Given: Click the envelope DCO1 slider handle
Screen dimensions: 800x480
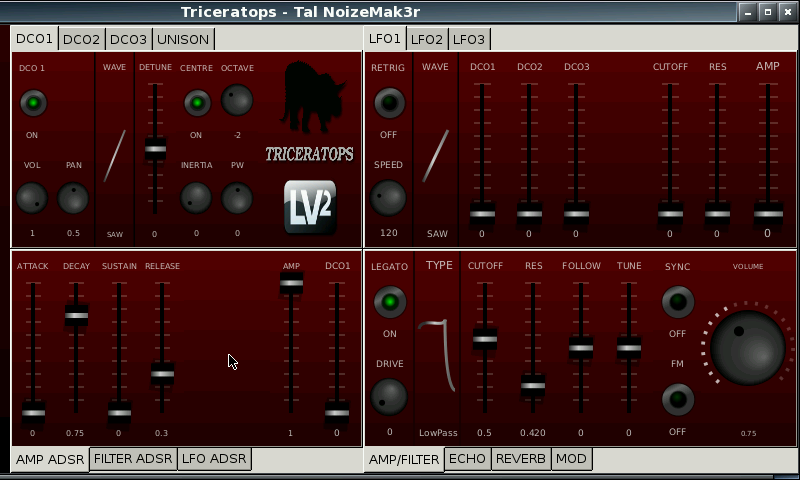Looking at the screenshot, I should pyautogui.click(x=337, y=413).
